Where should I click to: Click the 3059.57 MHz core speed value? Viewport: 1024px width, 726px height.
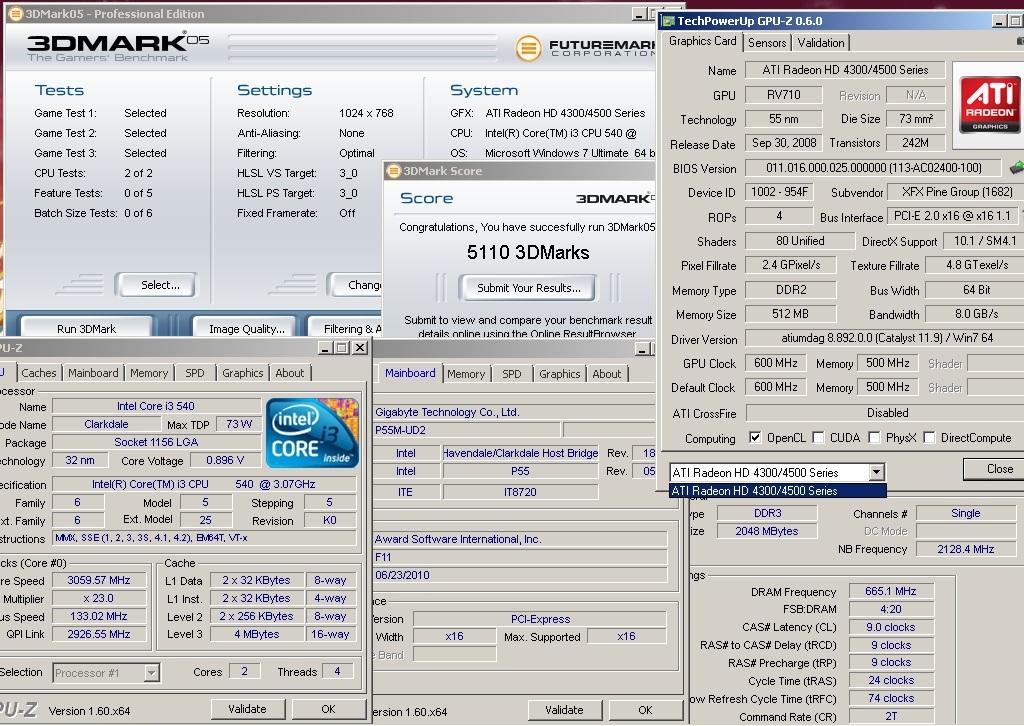[x=99, y=580]
